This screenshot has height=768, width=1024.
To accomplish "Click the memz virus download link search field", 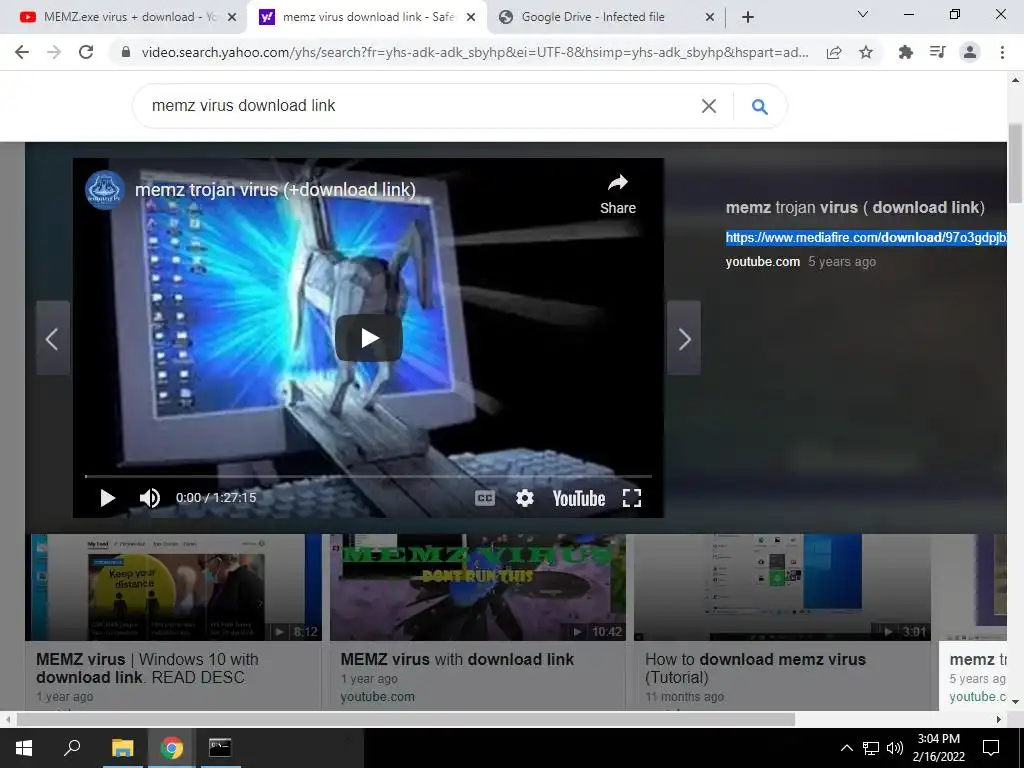I will click(418, 106).
